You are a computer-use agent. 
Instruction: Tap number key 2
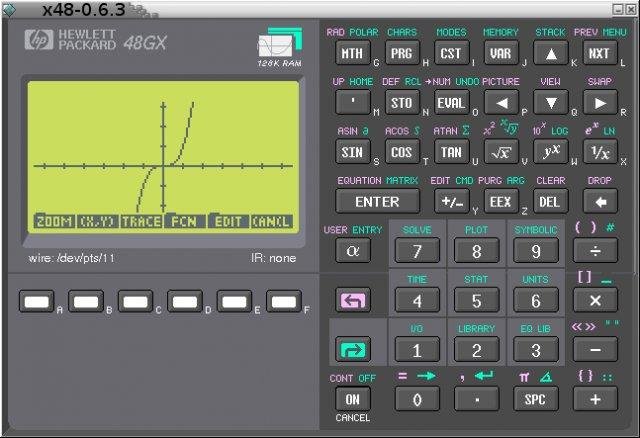click(476, 350)
